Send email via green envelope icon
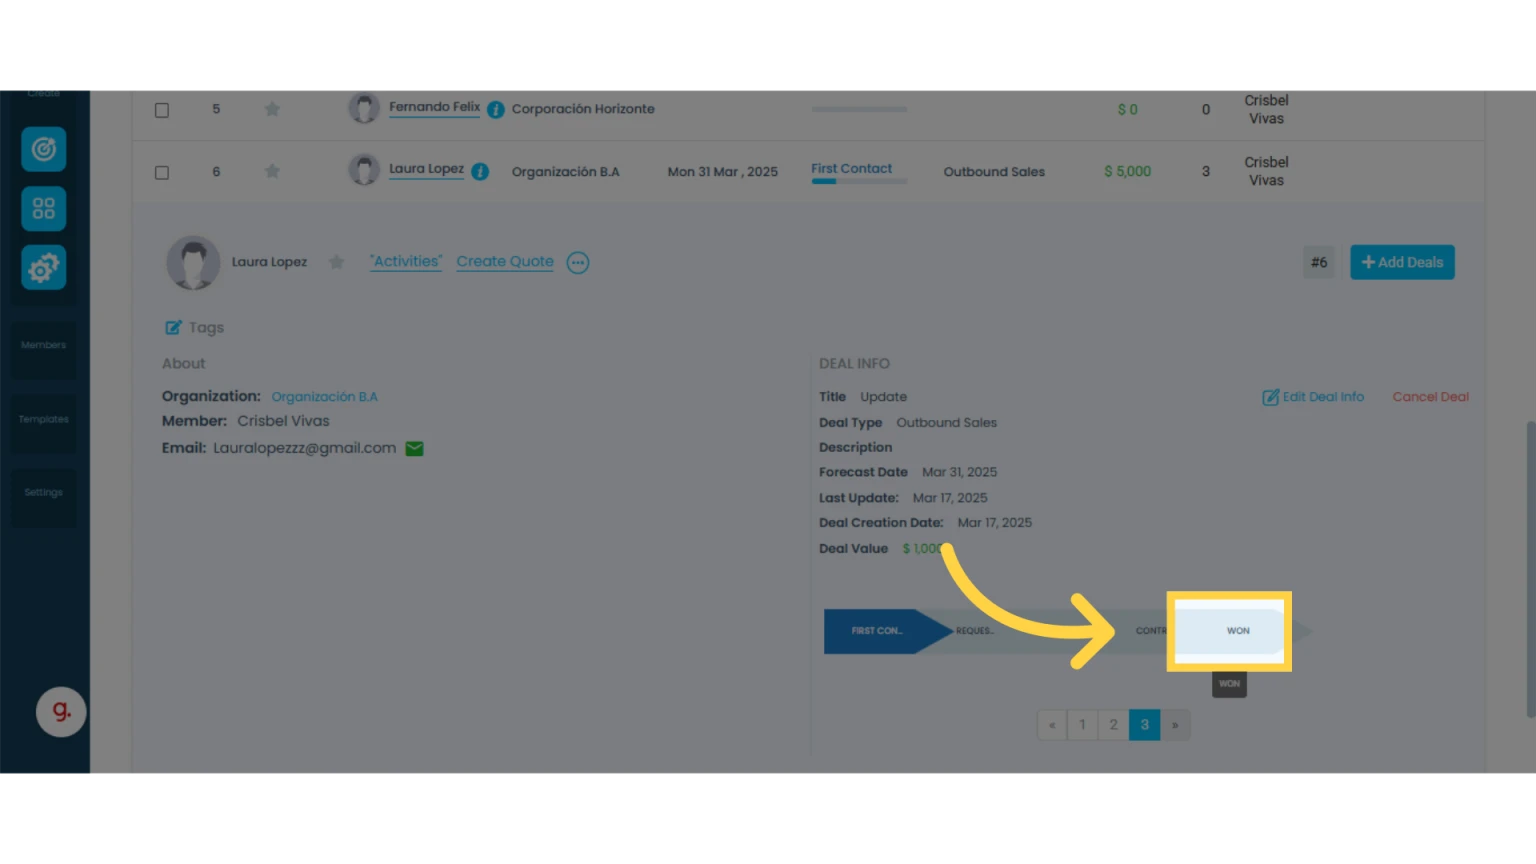 click(415, 449)
